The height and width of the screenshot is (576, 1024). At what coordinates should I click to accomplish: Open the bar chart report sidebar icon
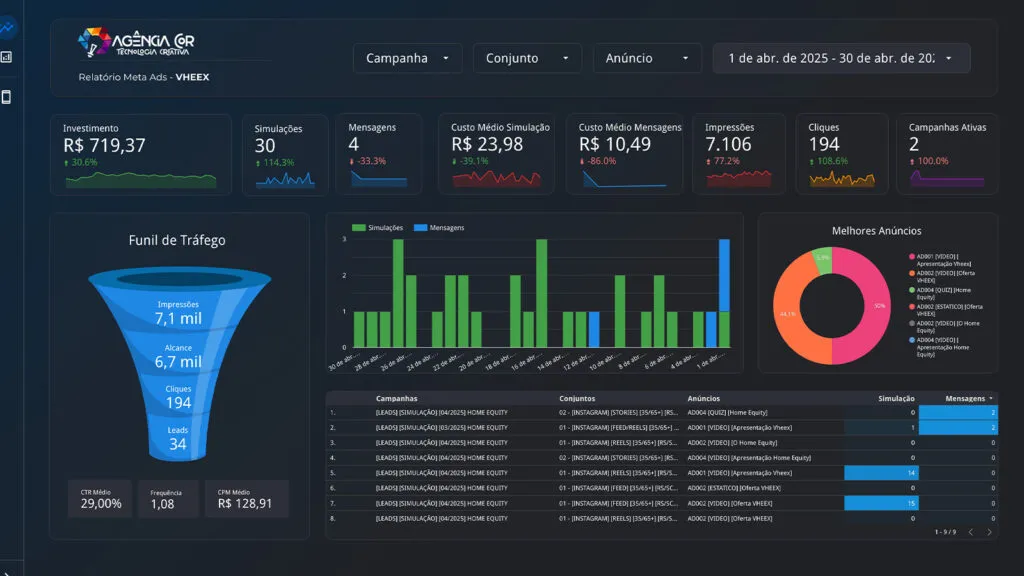[7, 57]
